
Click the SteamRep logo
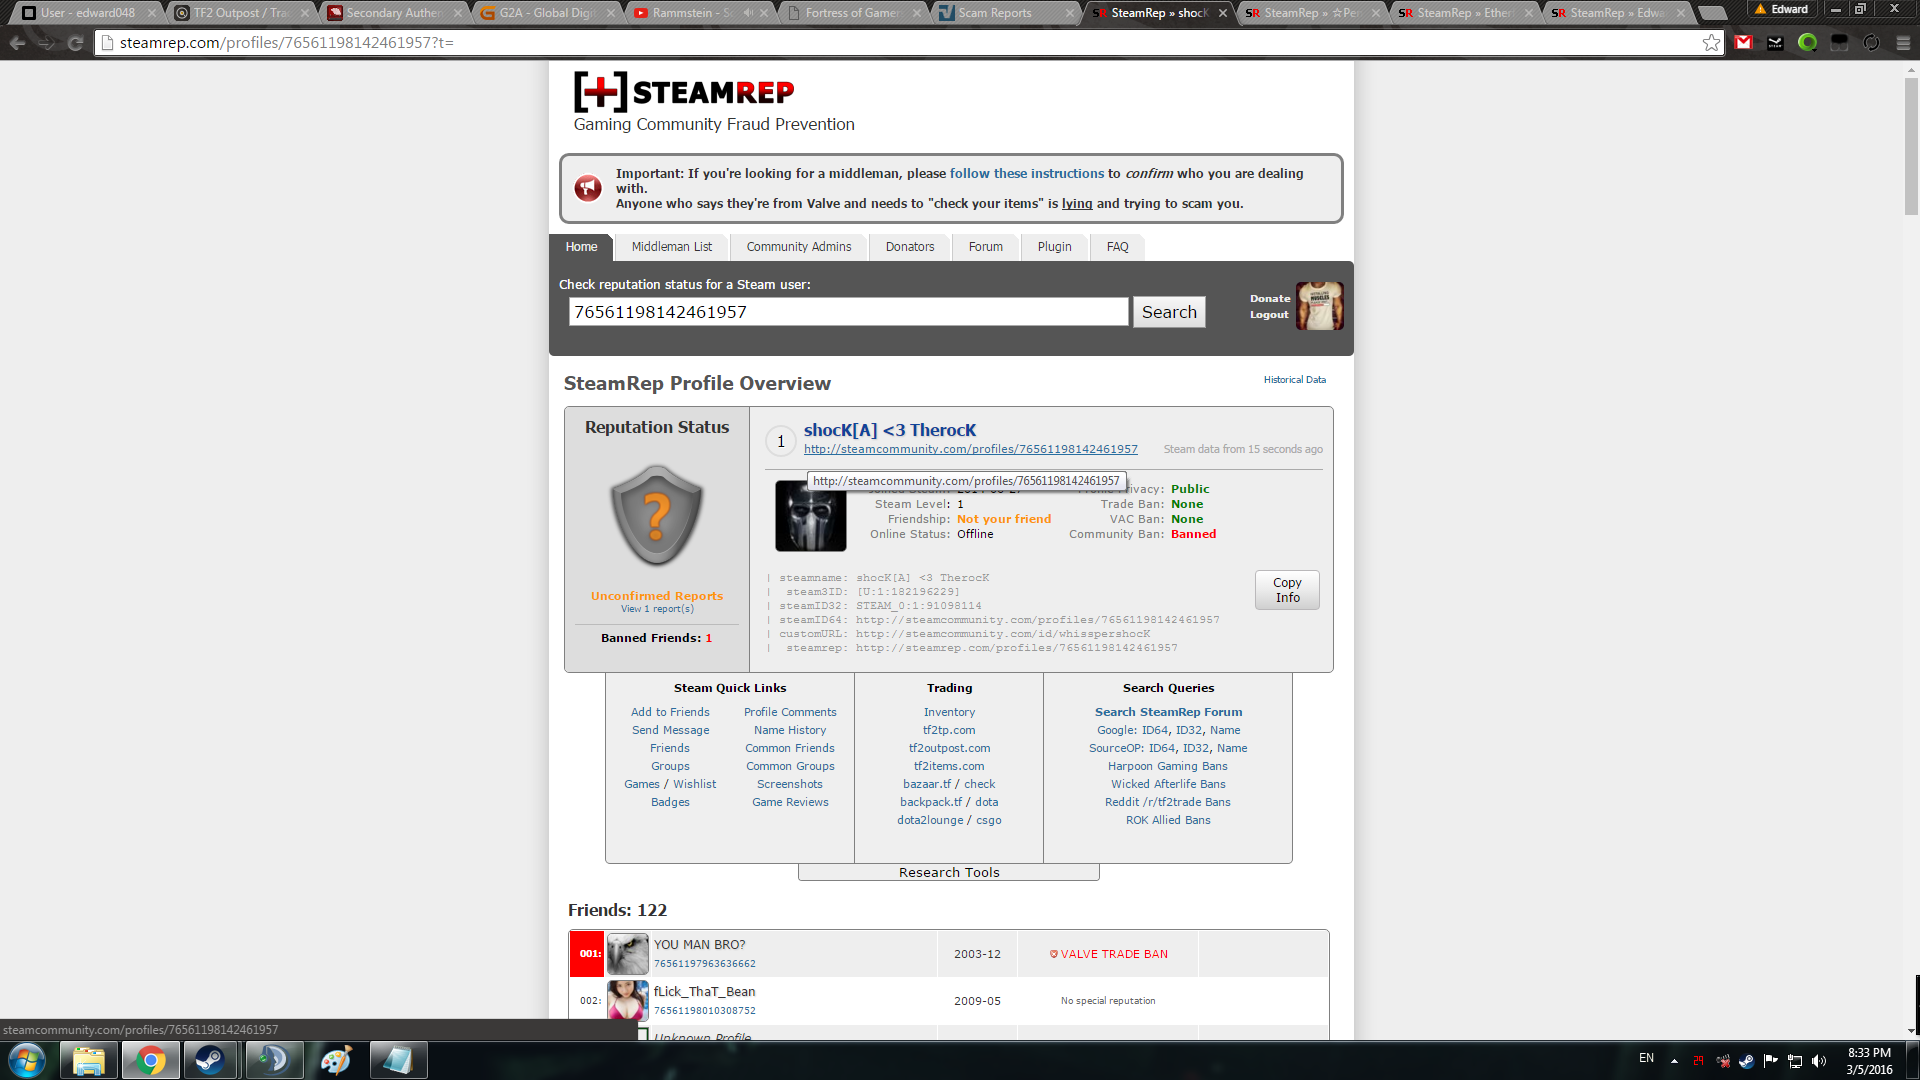coord(684,92)
